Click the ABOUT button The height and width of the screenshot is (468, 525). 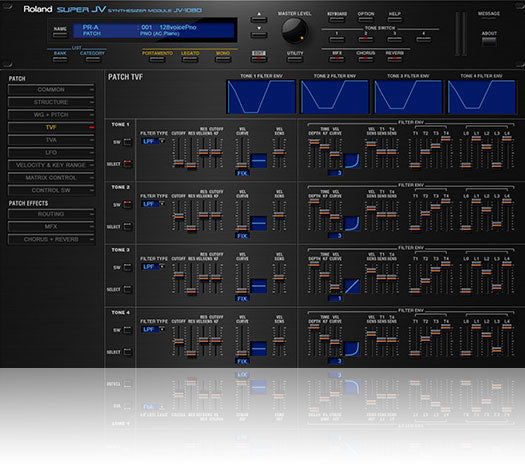tap(489, 42)
